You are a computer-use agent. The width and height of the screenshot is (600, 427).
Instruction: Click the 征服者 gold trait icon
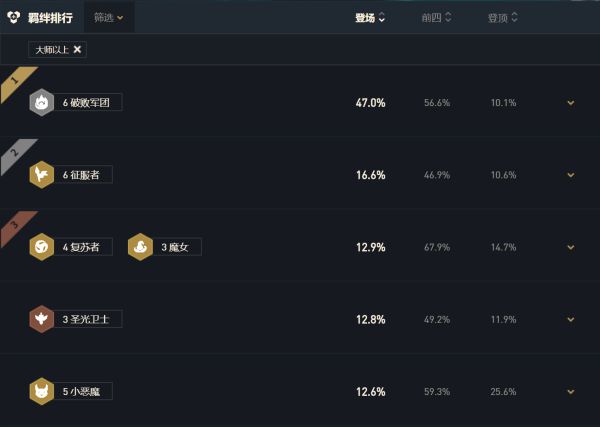coord(42,174)
